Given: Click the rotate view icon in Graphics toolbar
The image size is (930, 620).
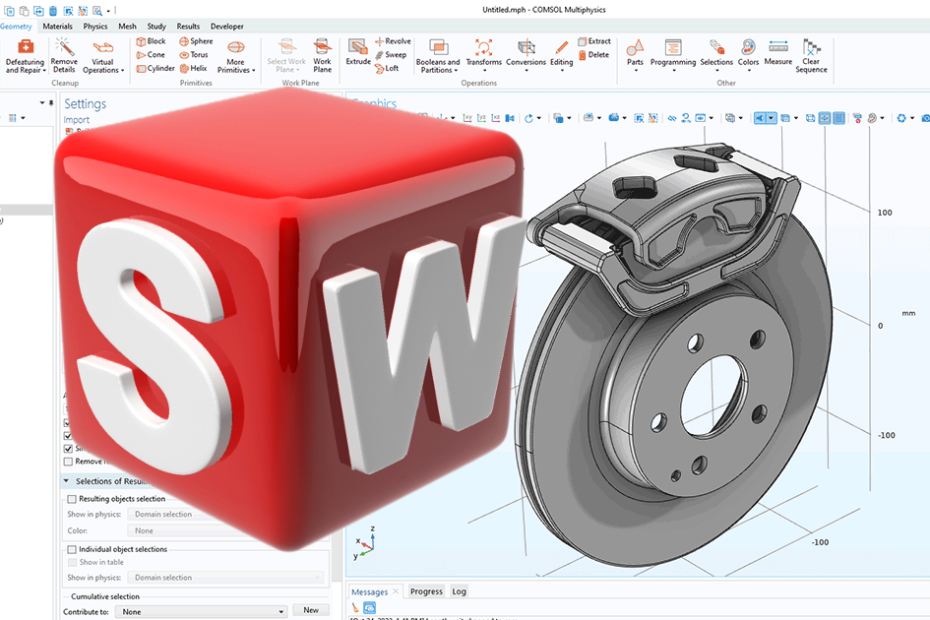Looking at the screenshot, I should tap(529, 118).
